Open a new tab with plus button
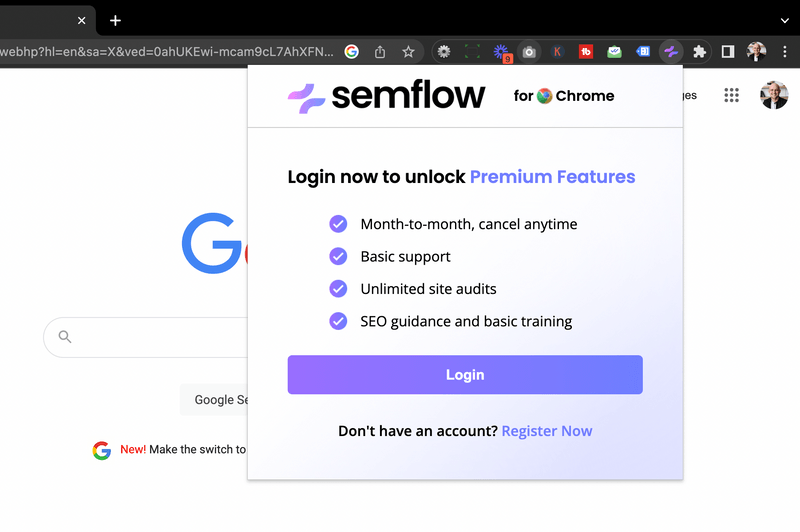Image resolution: width=800 pixels, height=532 pixels. 115,20
